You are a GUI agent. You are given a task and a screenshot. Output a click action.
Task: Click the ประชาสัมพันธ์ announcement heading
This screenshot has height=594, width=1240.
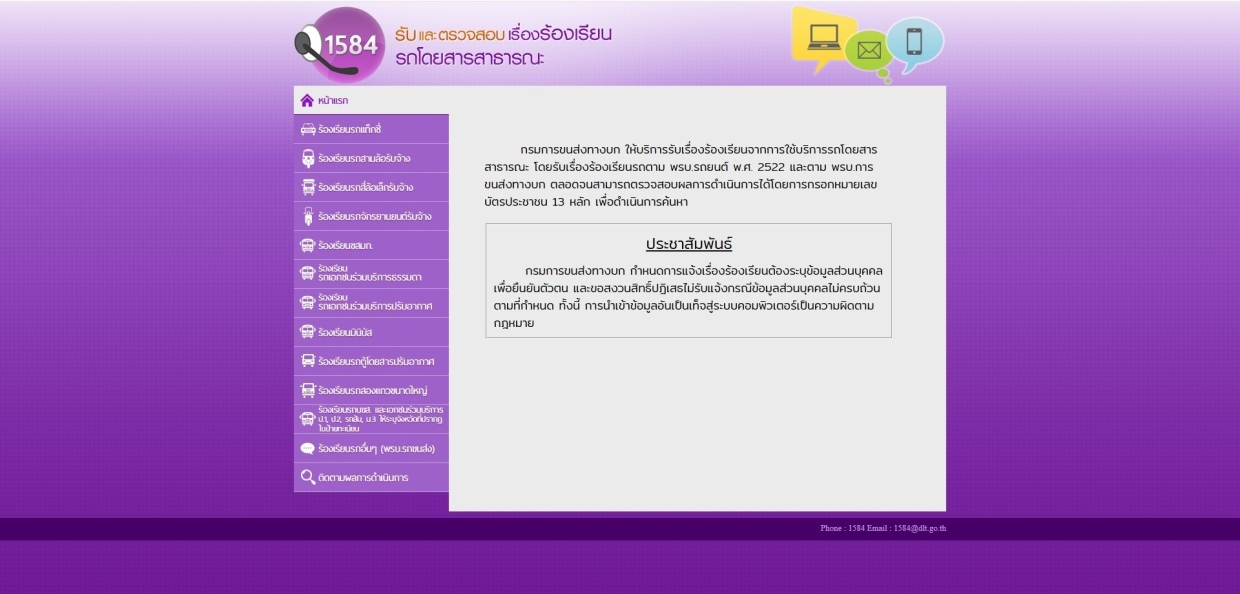tap(688, 244)
